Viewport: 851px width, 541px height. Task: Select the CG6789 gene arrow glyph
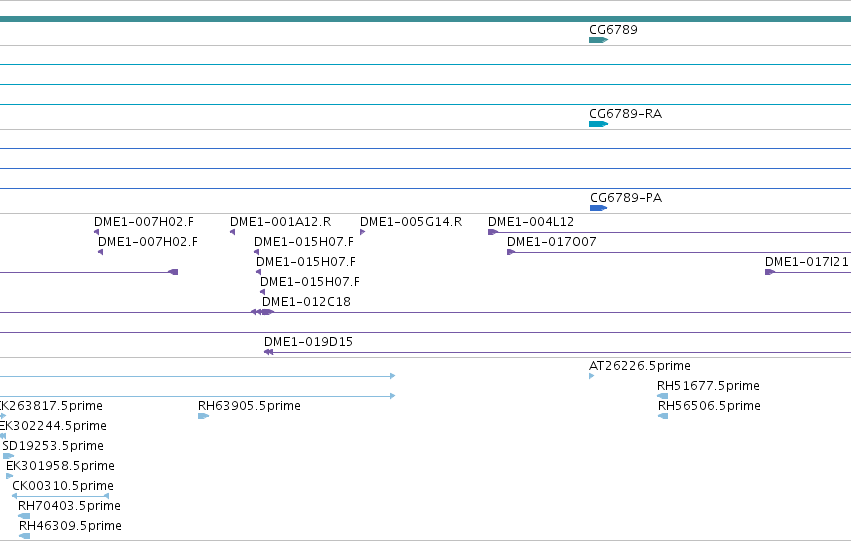[598, 40]
